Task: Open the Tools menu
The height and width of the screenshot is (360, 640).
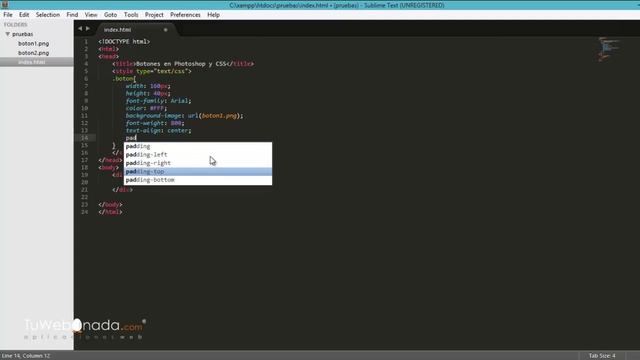Action: [x=131, y=15]
